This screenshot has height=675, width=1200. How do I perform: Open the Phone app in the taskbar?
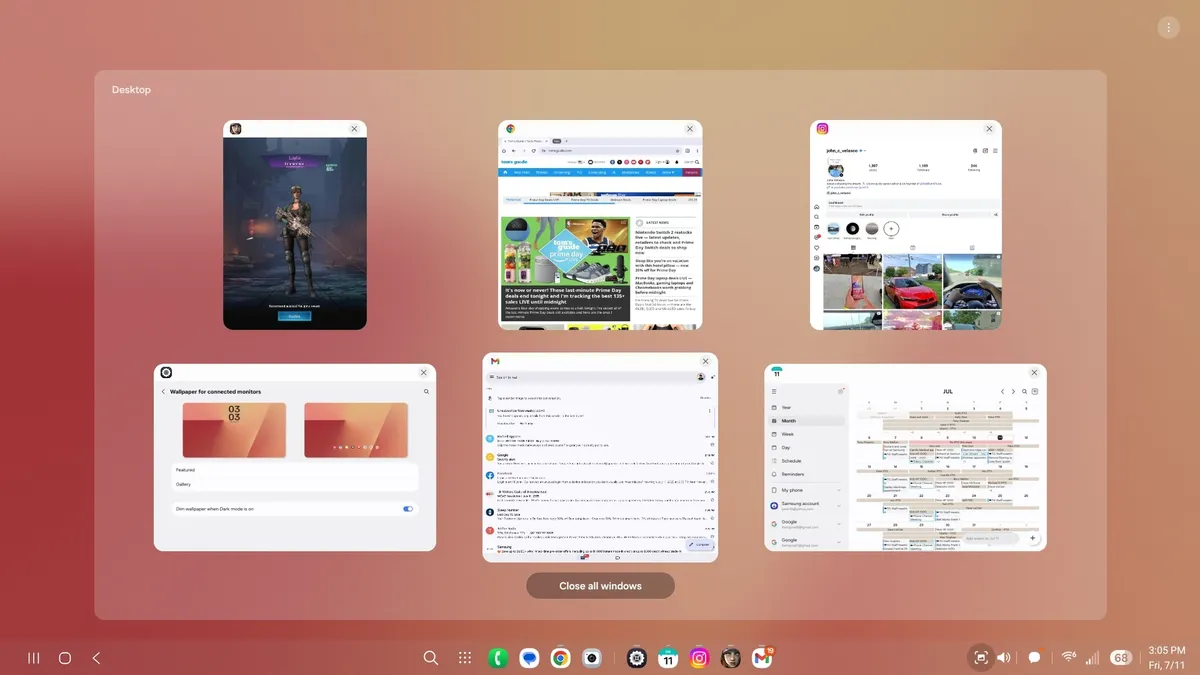click(x=498, y=658)
